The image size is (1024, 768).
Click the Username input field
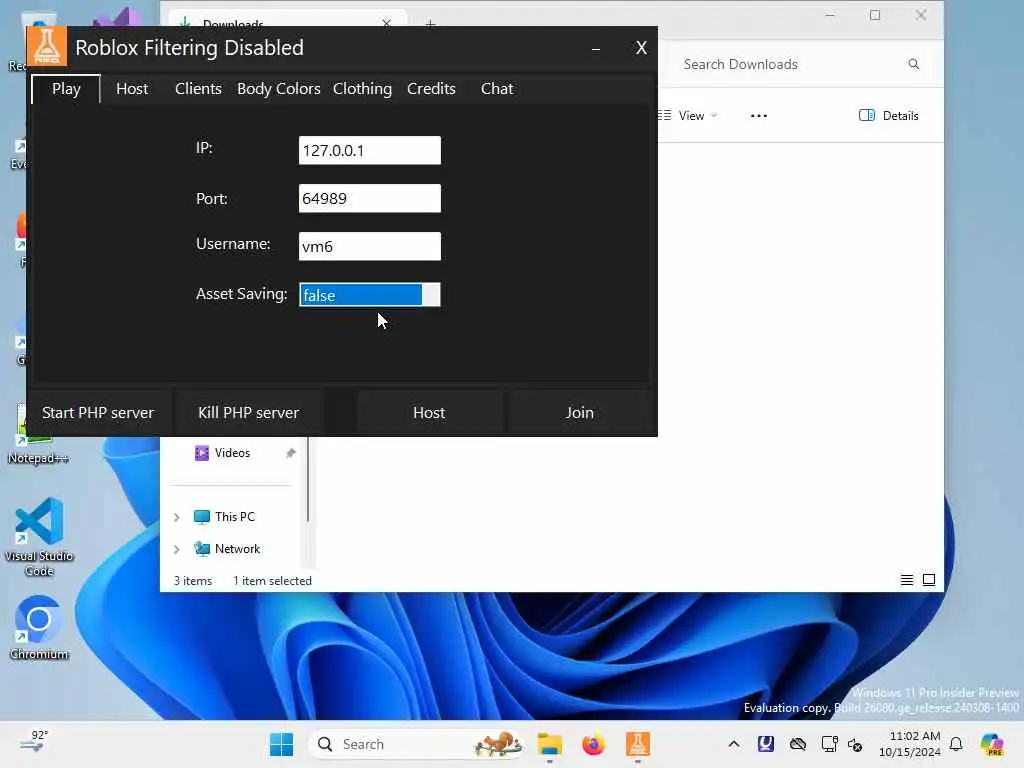click(x=370, y=246)
